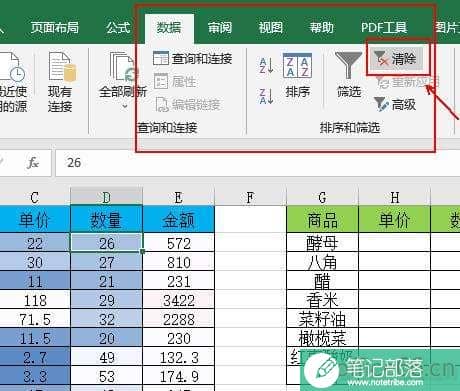This screenshot has width=460, height=391.
Task: Select cell with value 11.5
Action: 35,338
